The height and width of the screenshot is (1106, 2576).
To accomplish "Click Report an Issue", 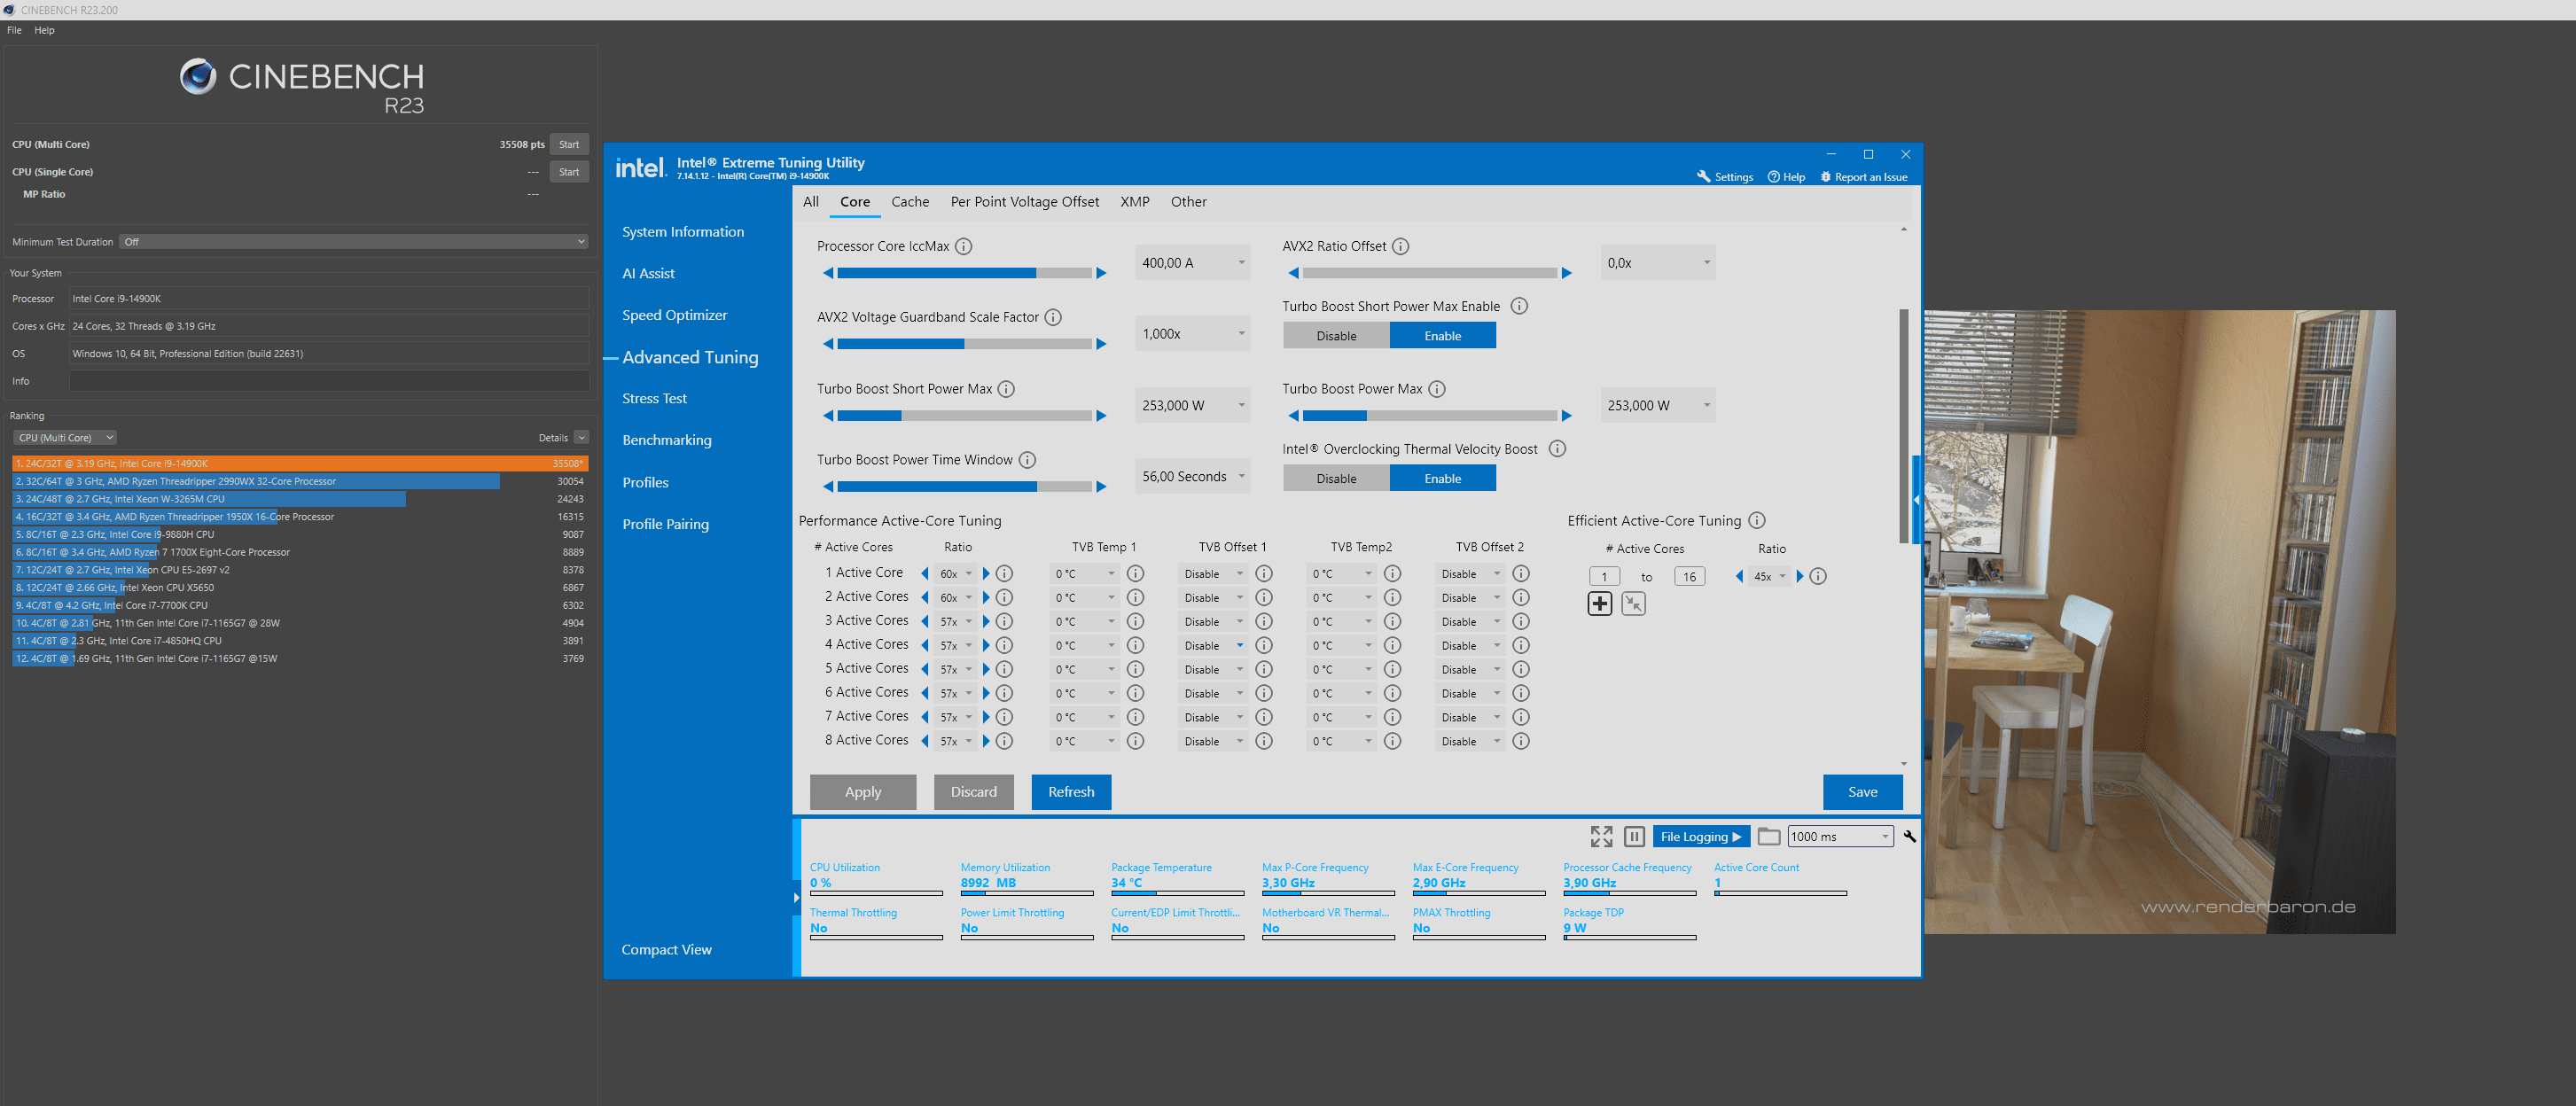I will [x=1863, y=177].
